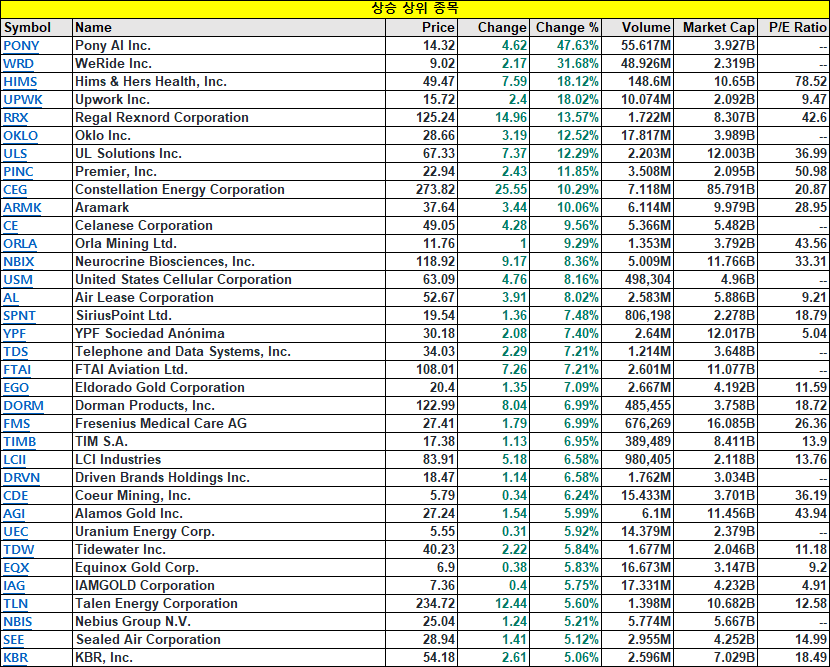This screenshot has height=667, width=830.
Task: Open the AGI ticker link
Action: pos(14,514)
